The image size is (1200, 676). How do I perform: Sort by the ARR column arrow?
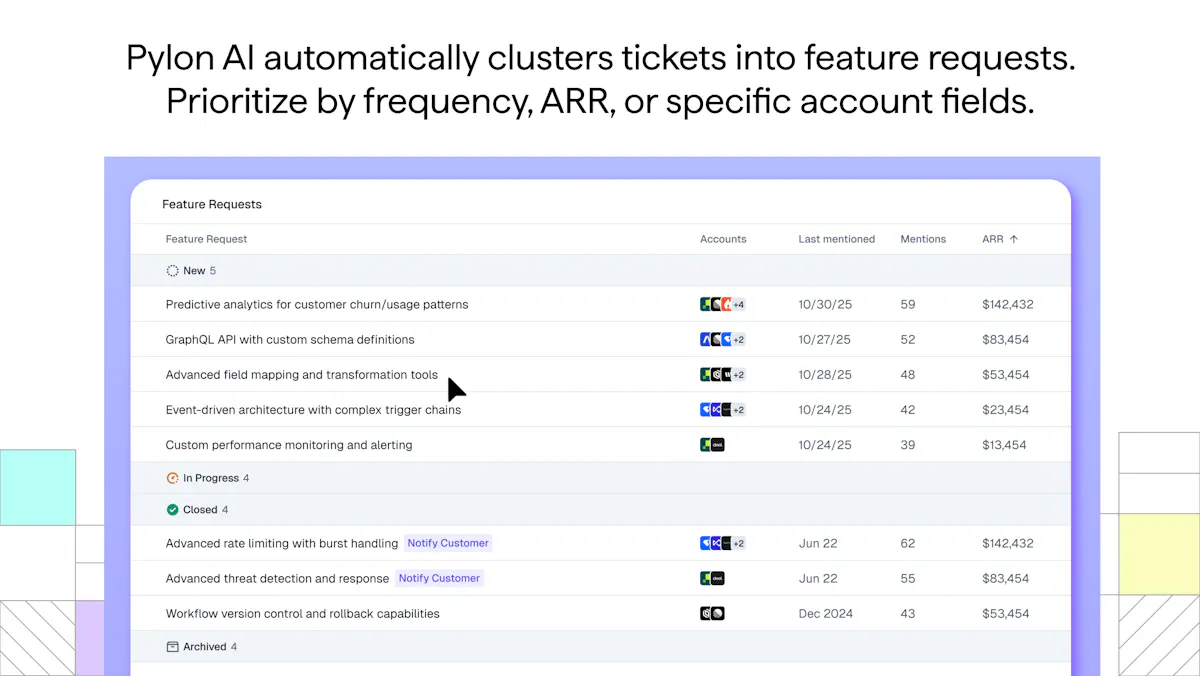(x=1014, y=239)
